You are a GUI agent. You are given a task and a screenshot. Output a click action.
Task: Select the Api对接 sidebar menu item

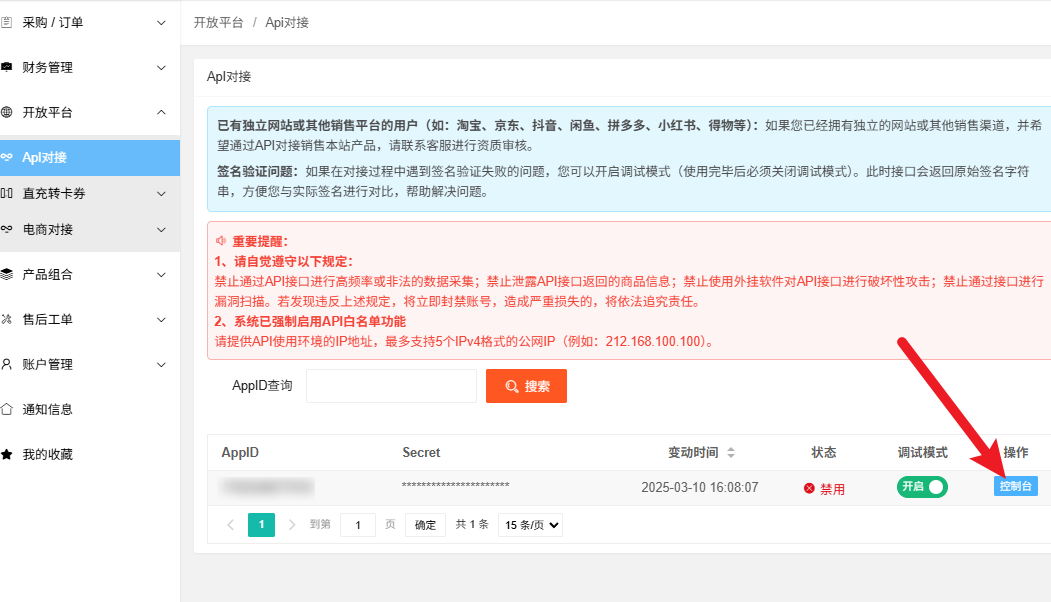point(90,158)
